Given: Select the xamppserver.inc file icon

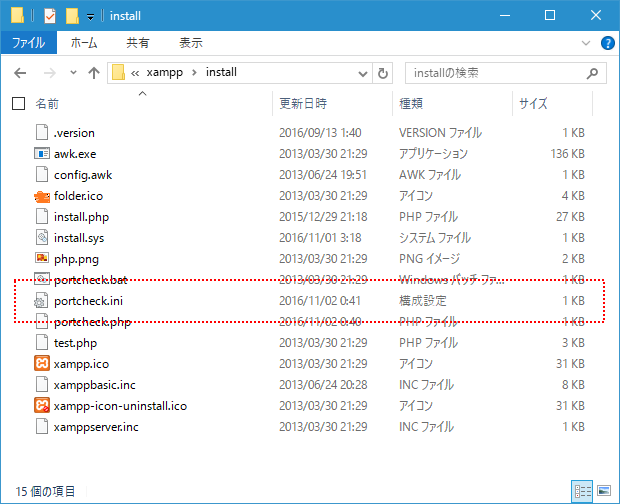Looking at the screenshot, I should [42, 427].
